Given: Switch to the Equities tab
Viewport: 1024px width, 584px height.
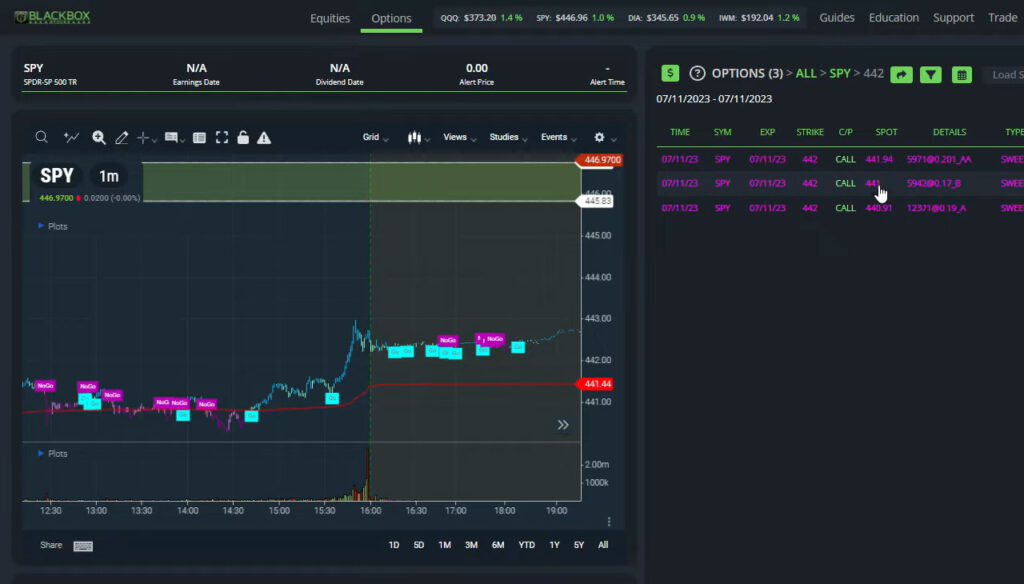Looking at the screenshot, I should point(330,18).
